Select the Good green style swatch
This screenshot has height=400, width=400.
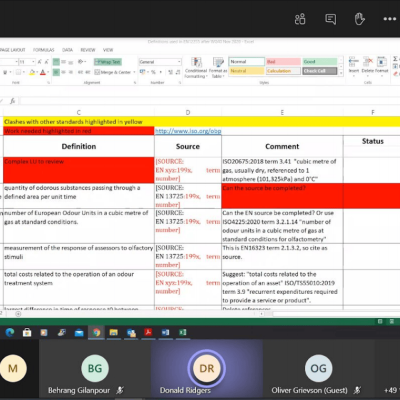point(320,62)
